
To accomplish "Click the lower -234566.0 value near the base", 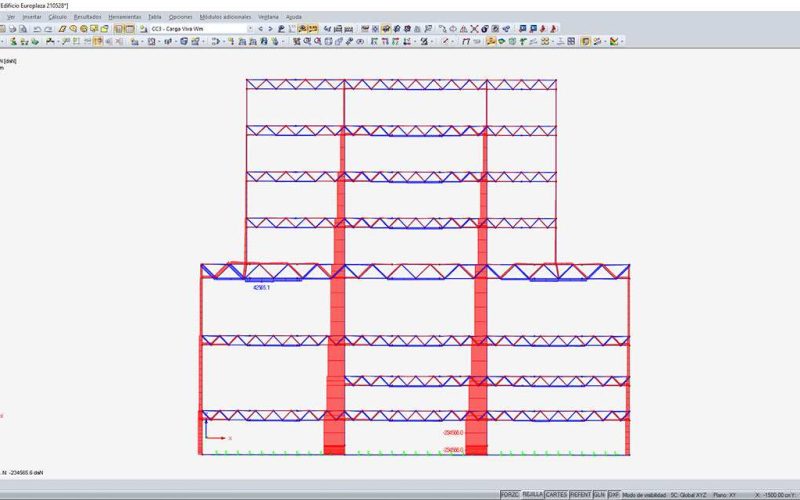I will (453, 450).
